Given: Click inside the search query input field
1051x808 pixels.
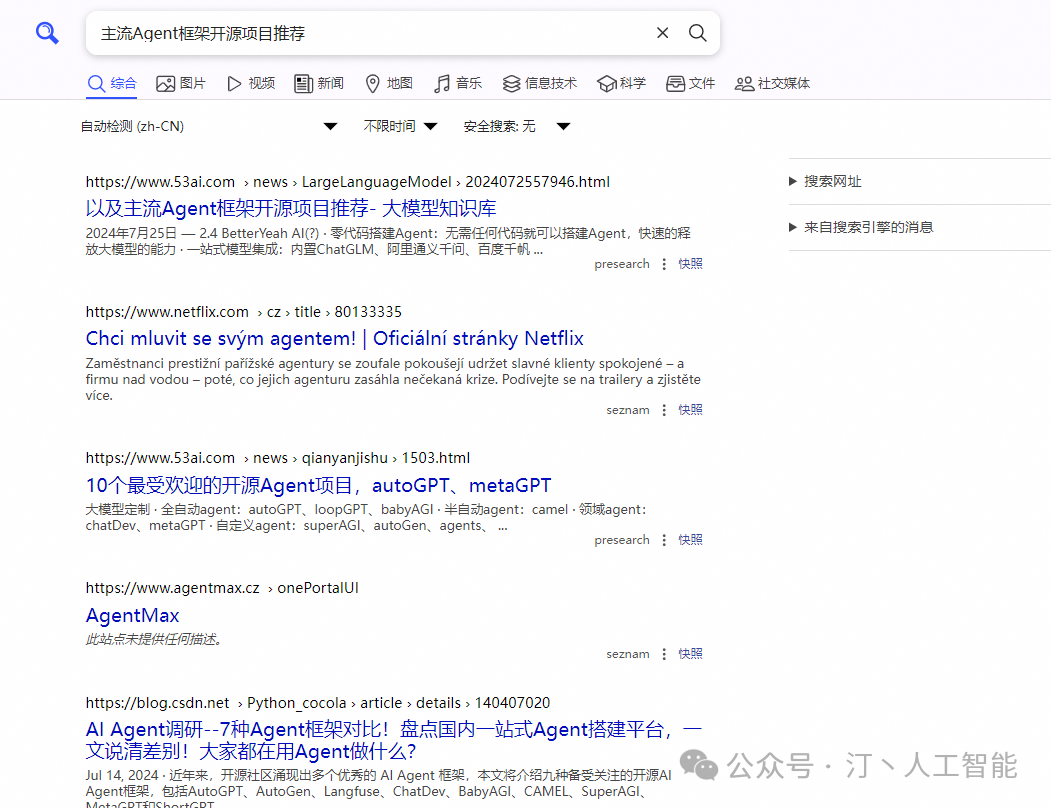Looking at the screenshot, I should click(370, 33).
